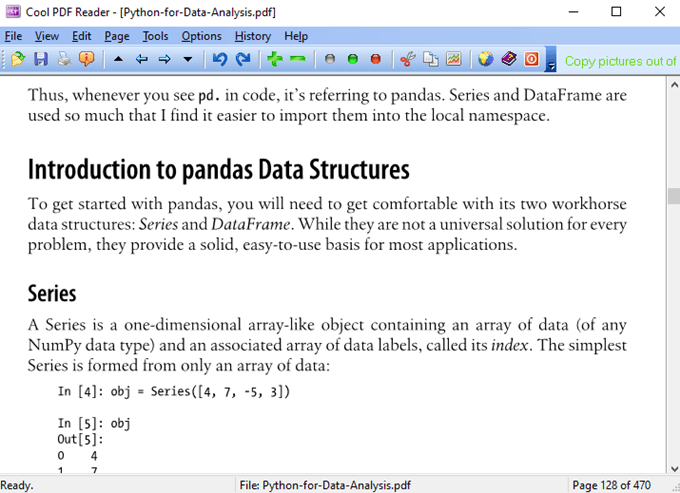
Task: Click the italic word 'index'
Action: pyautogui.click(x=510, y=346)
